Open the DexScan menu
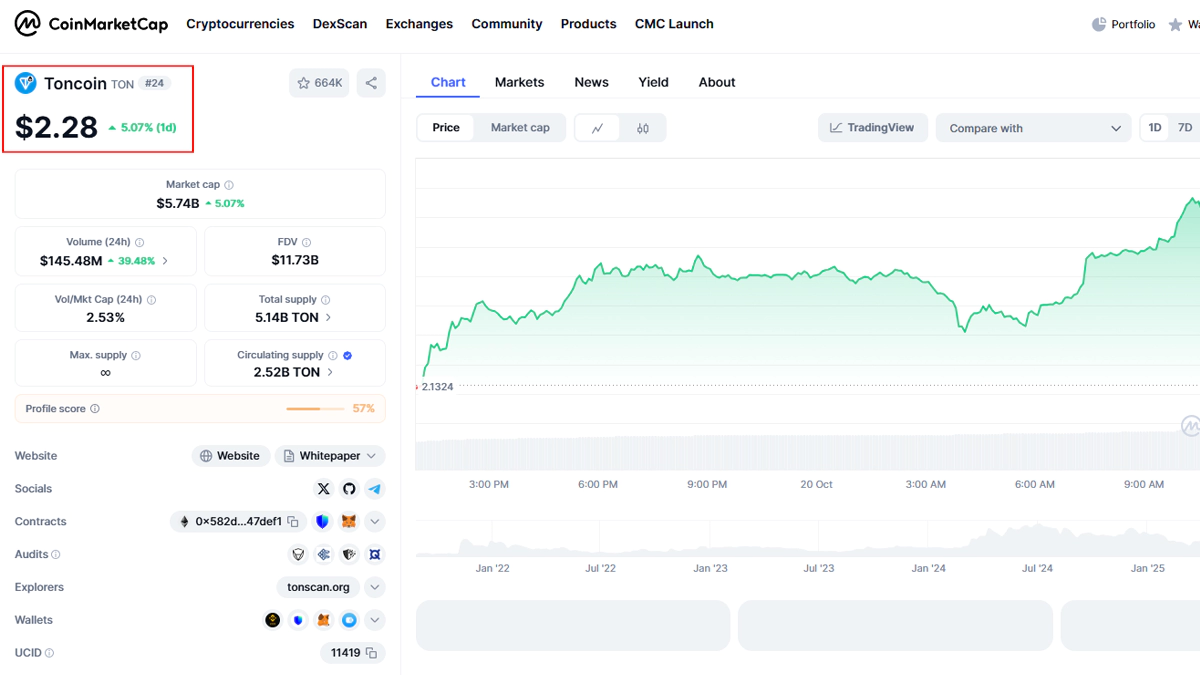The width and height of the screenshot is (1200, 675). (x=339, y=24)
